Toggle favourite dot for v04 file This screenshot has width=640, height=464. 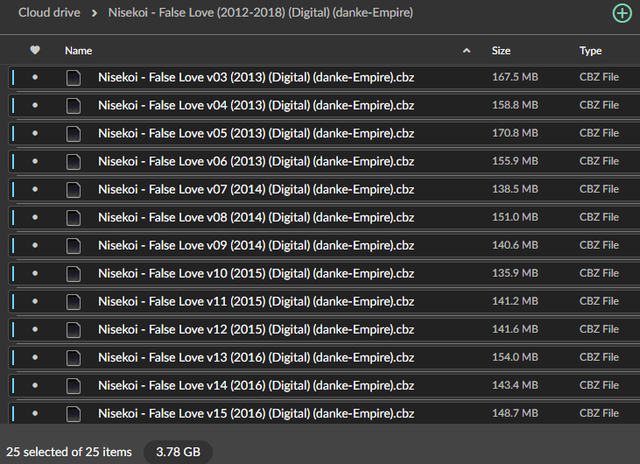(x=35, y=105)
